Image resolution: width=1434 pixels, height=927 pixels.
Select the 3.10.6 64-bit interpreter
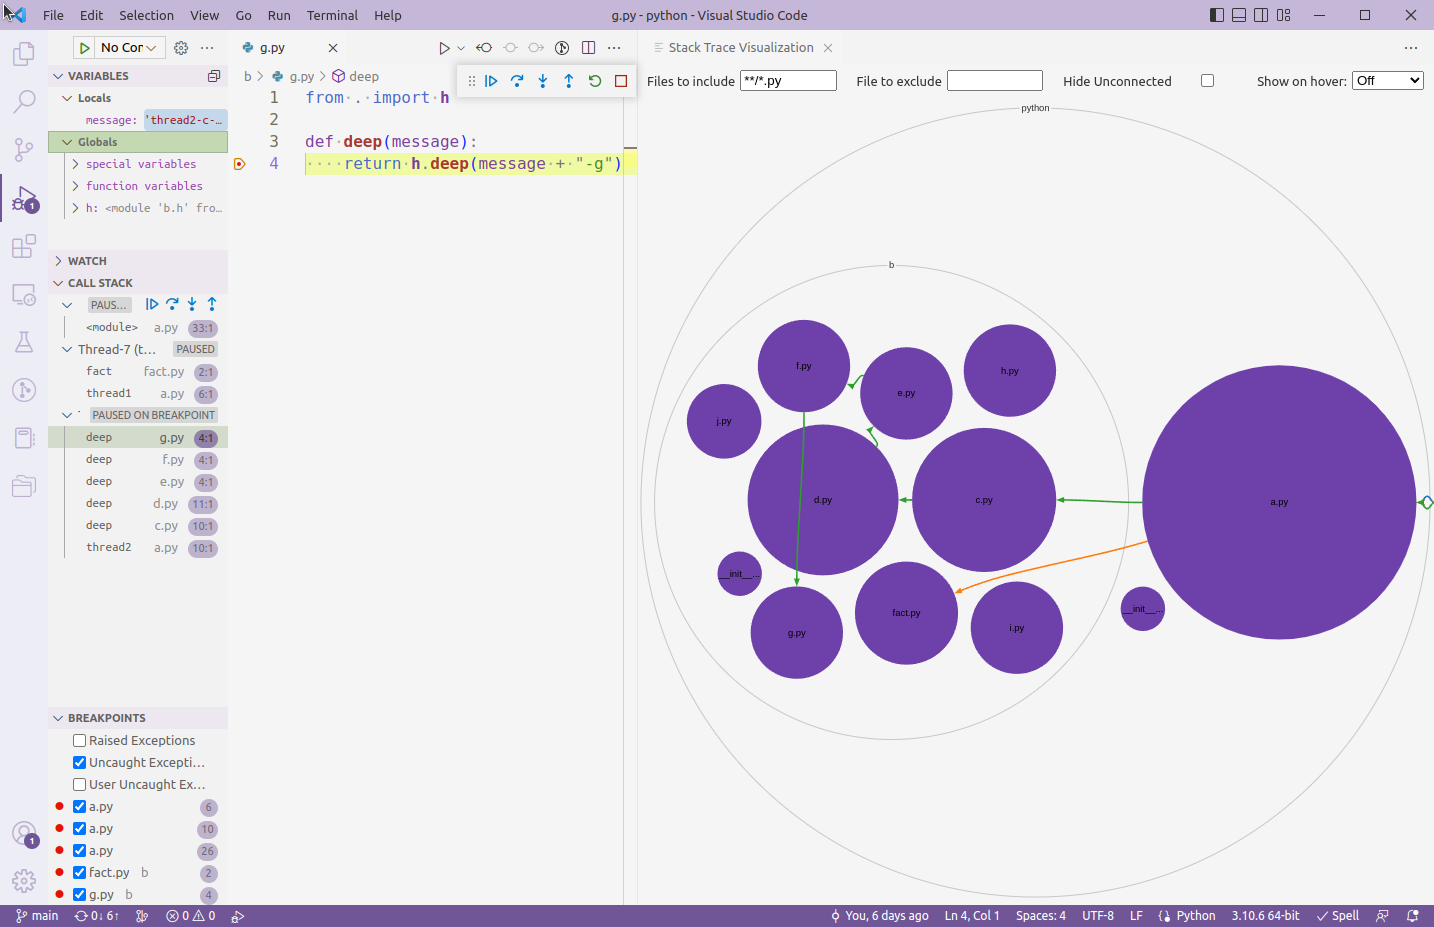click(x=1265, y=916)
